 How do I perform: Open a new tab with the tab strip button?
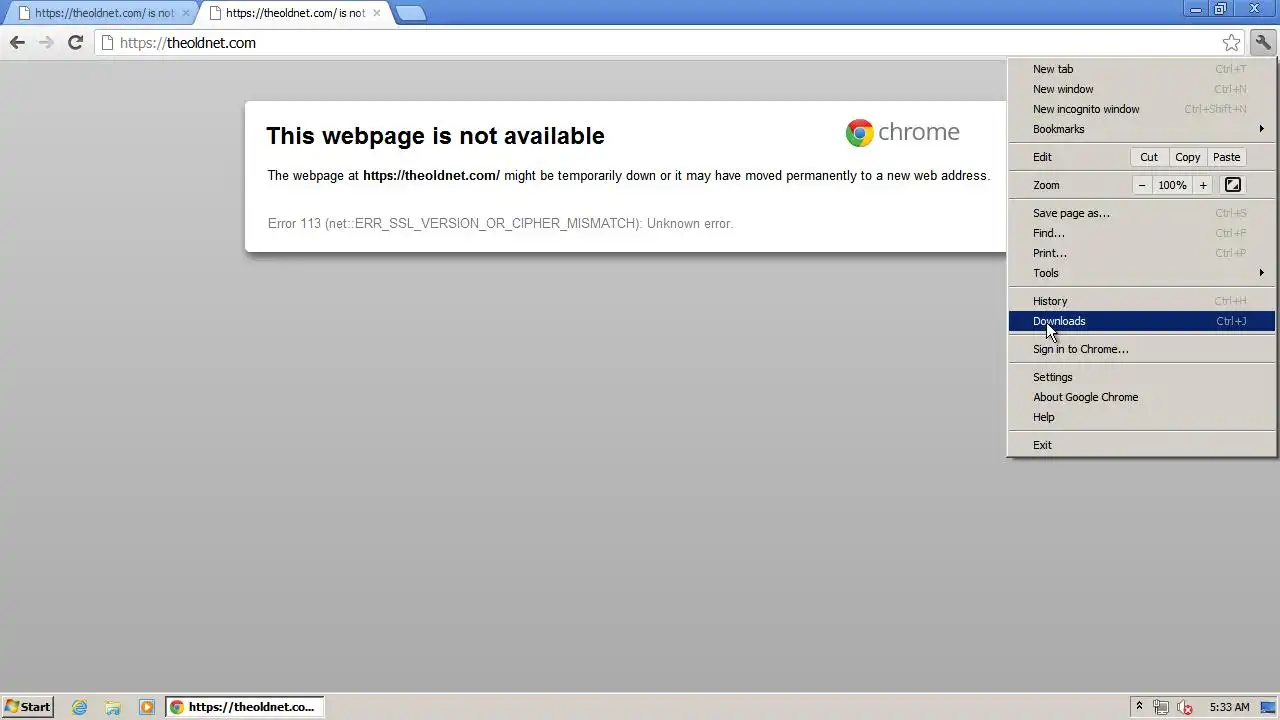click(x=410, y=13)
